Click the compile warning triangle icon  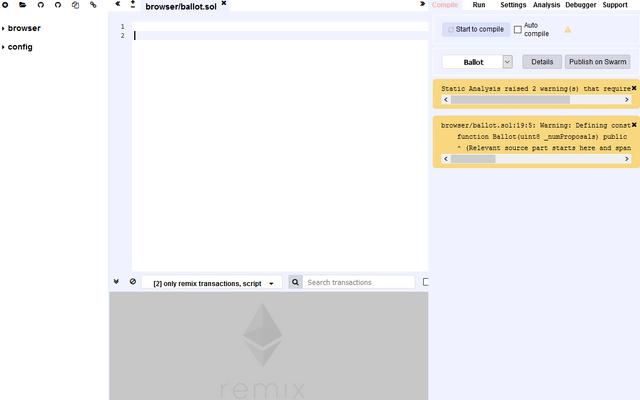567,29
